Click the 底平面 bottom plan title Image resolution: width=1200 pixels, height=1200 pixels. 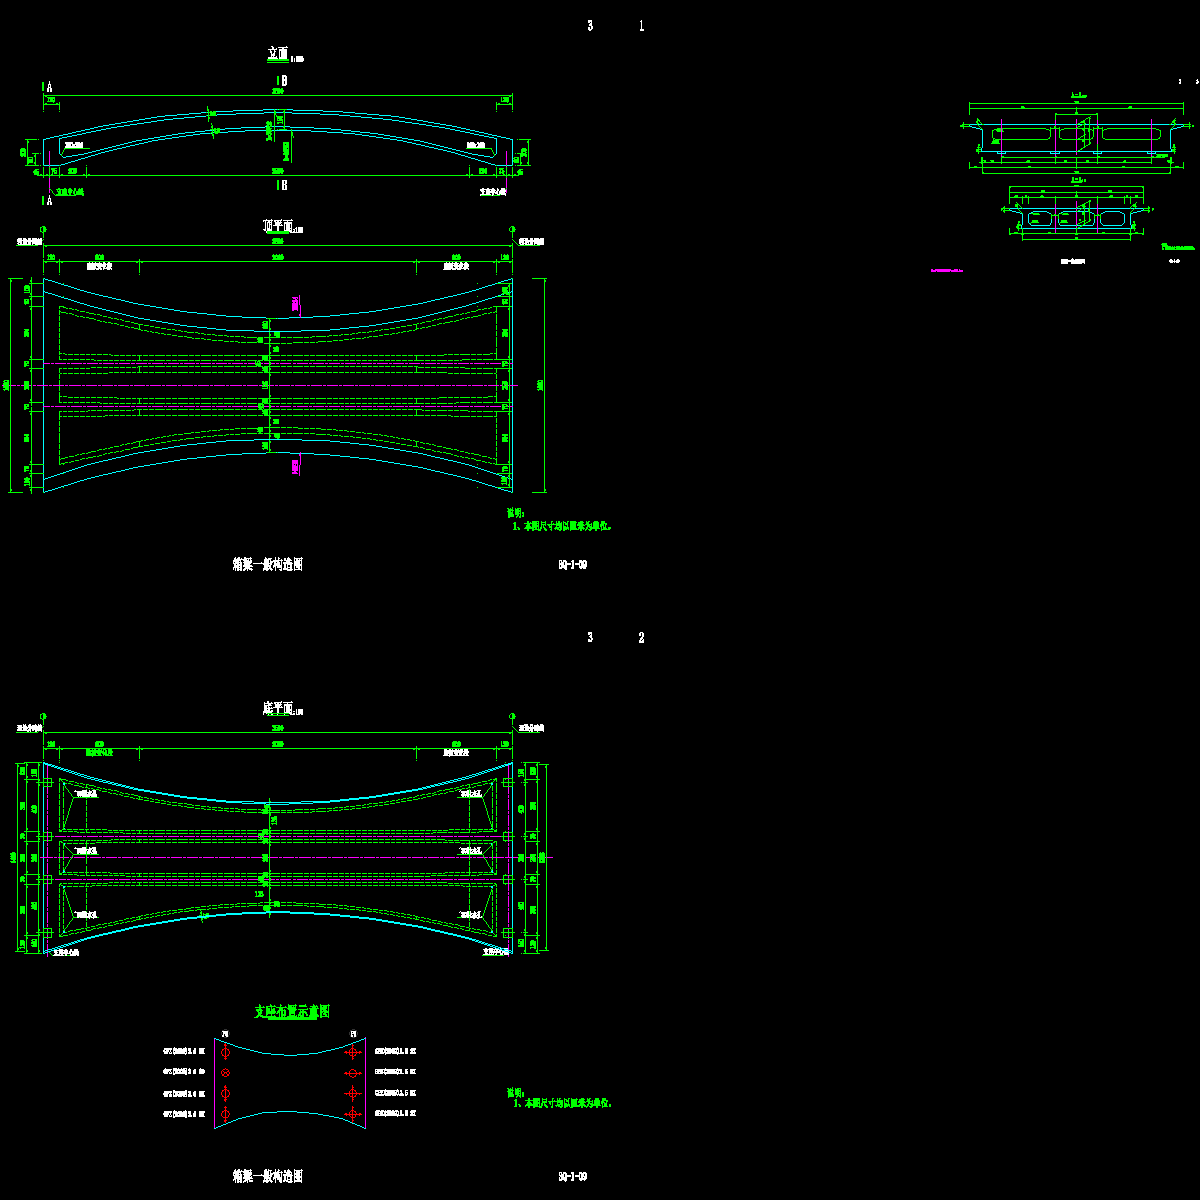pyautogui.click(x=276, y=708)
